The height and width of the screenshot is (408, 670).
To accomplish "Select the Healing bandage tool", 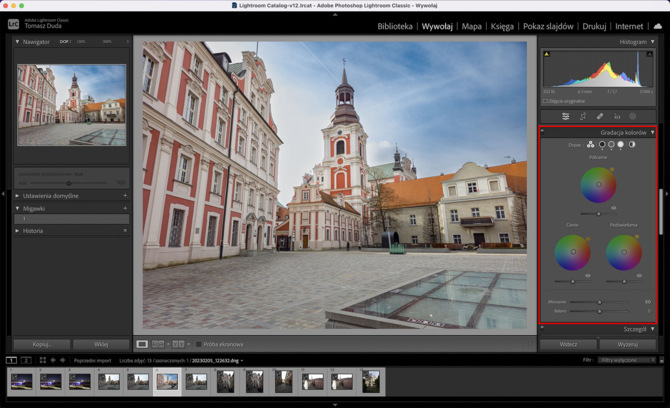I will (x=600, y=116).
